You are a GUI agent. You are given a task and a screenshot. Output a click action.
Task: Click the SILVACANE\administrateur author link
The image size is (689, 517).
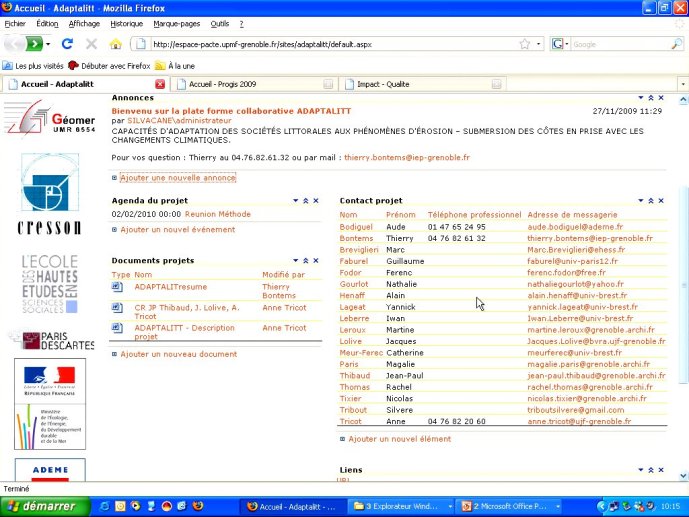(x=179, y=120)
